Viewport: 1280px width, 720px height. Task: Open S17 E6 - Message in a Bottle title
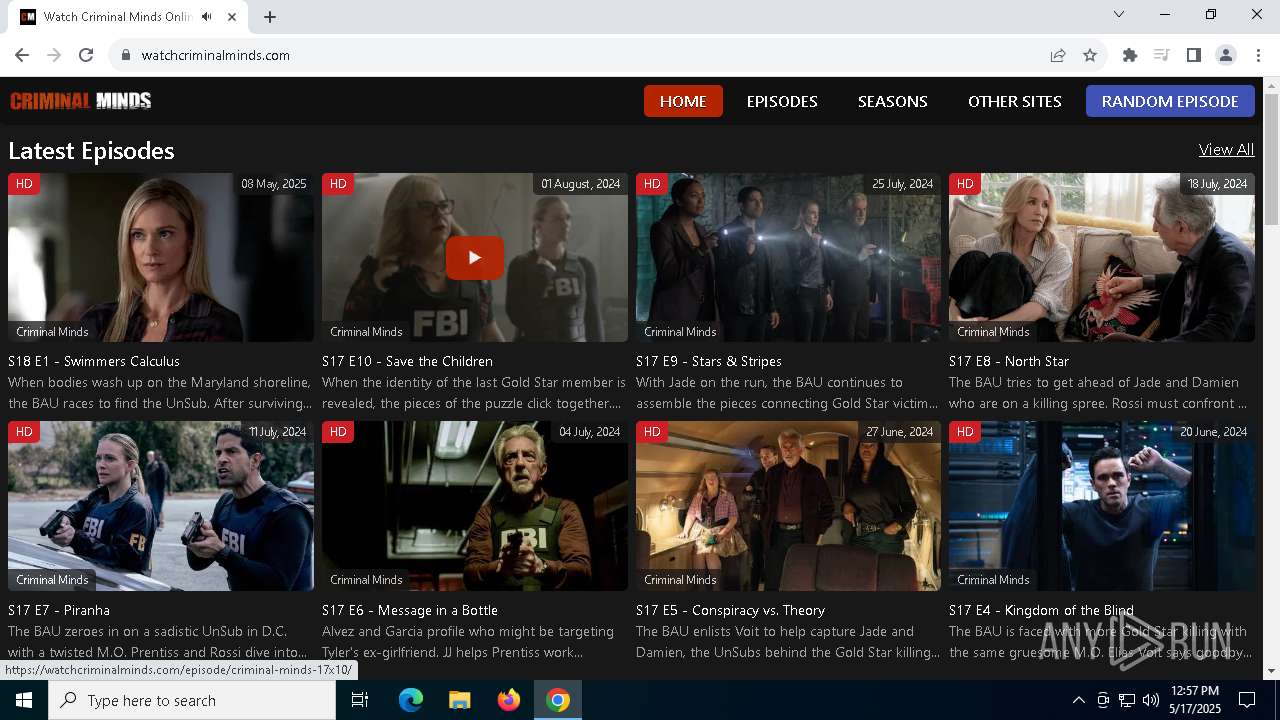pyautogui.click(x=410, y=610)
